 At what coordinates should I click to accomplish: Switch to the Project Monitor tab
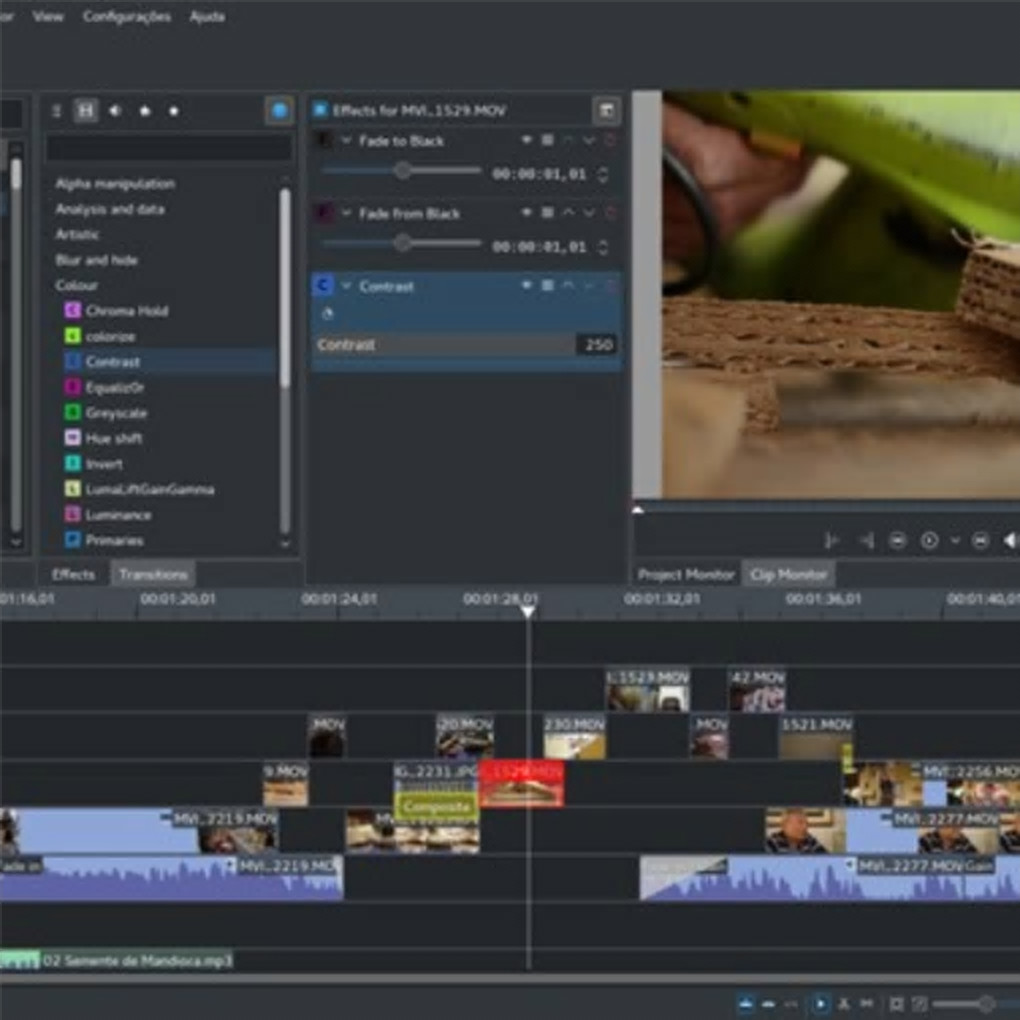click(x=686, y=574)
